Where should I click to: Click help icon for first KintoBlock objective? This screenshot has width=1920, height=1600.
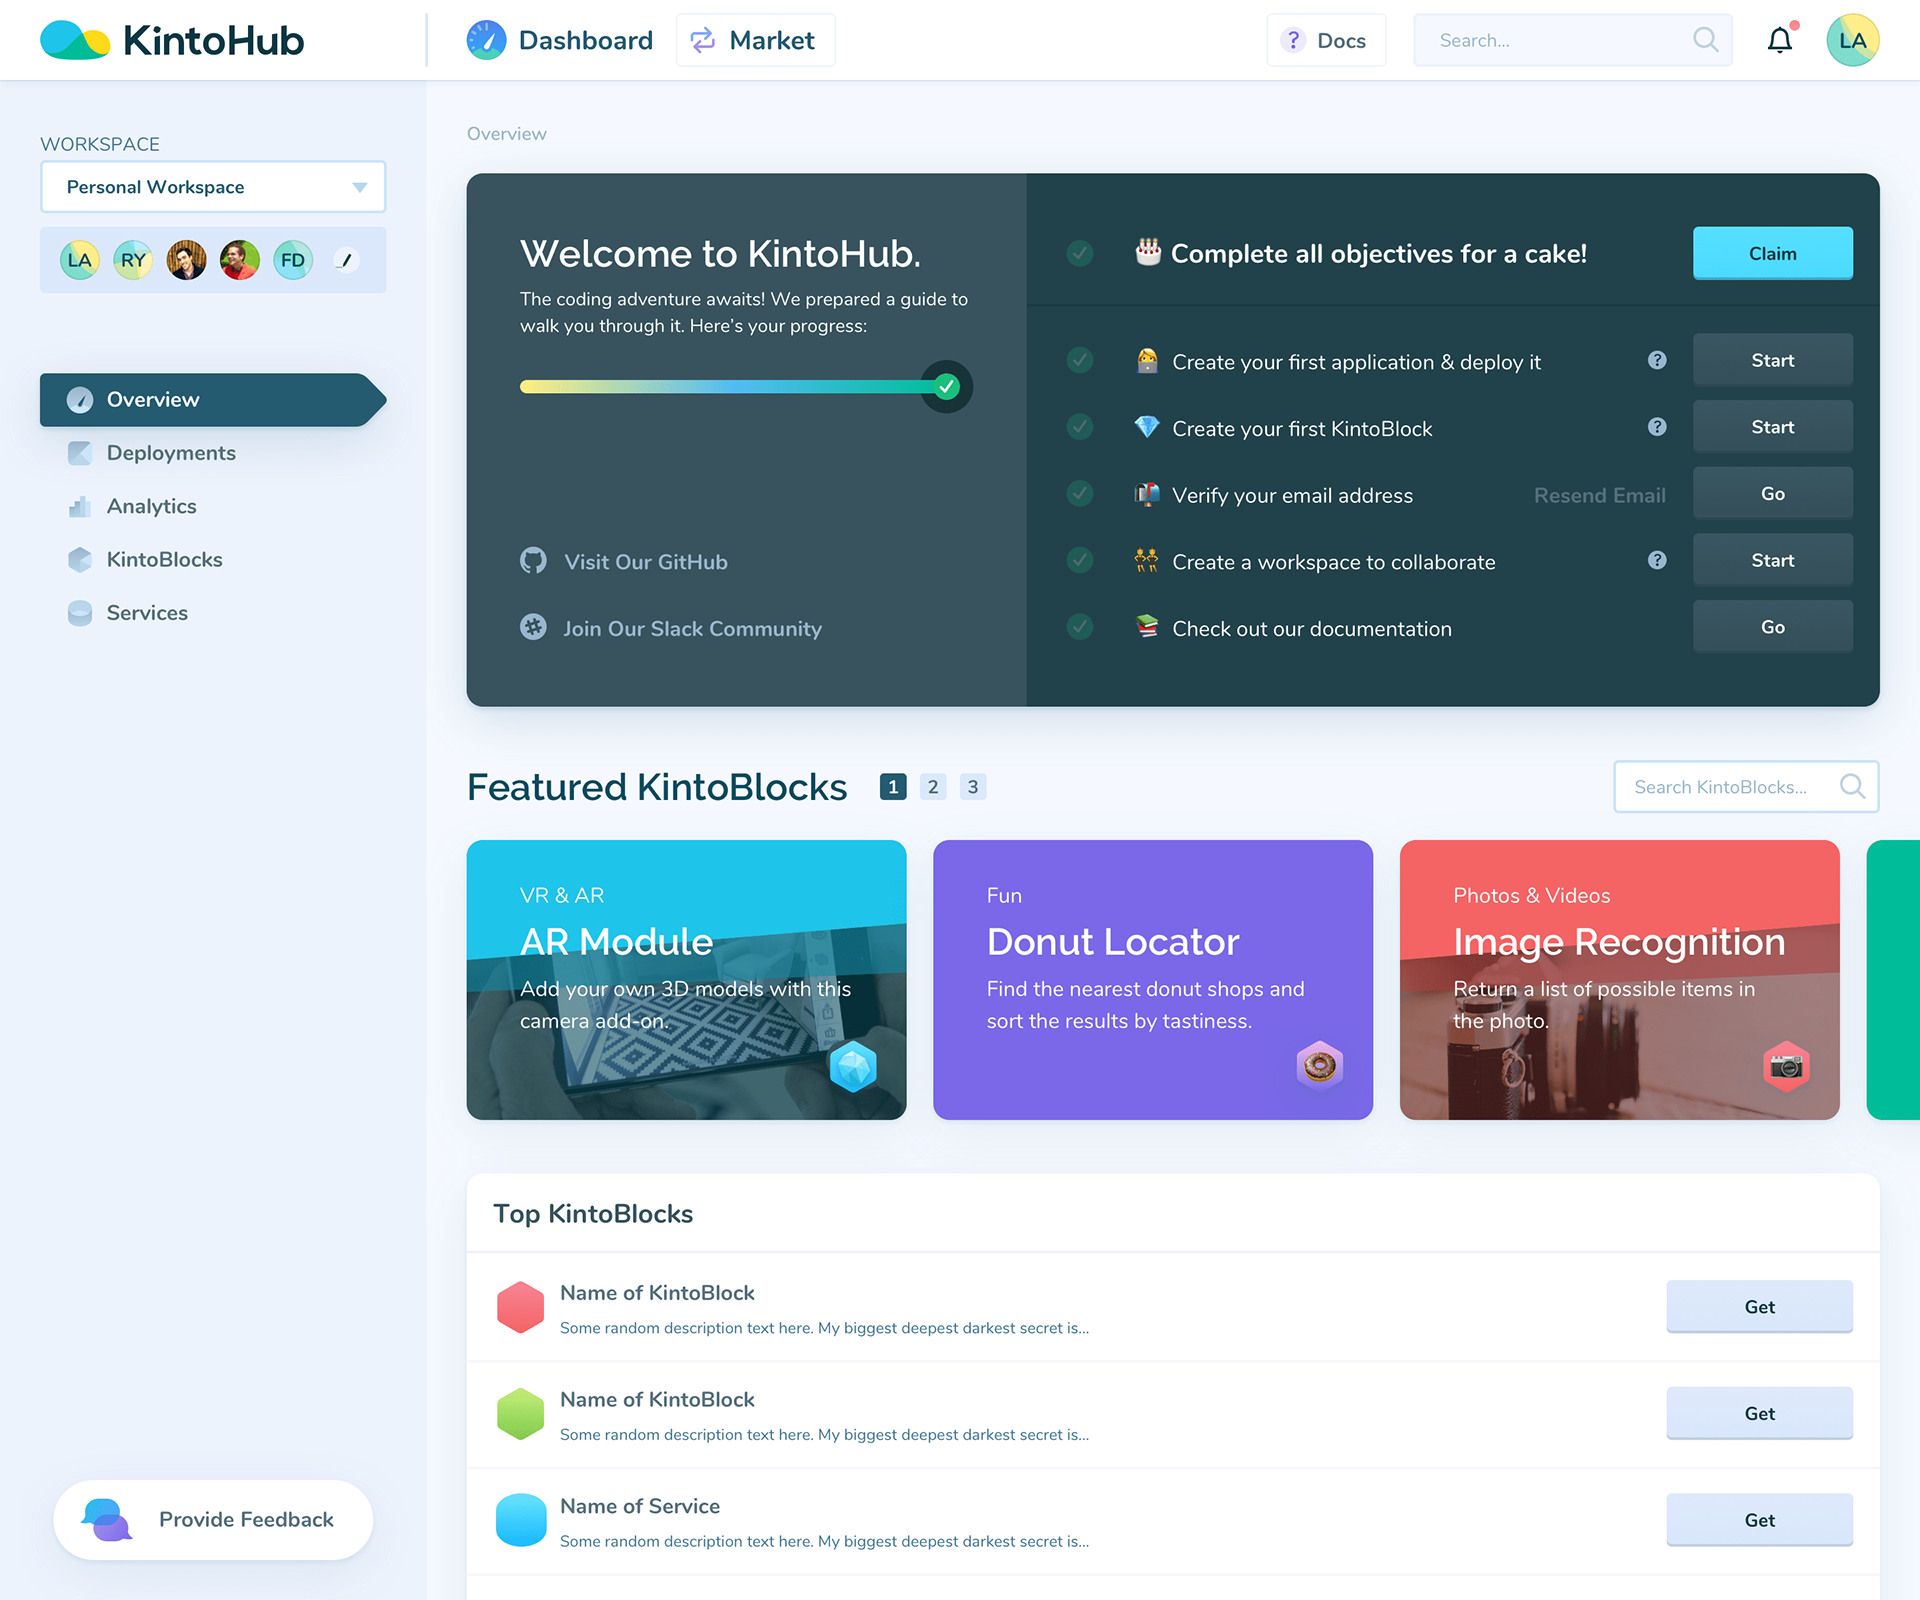tap(1657, 427)
